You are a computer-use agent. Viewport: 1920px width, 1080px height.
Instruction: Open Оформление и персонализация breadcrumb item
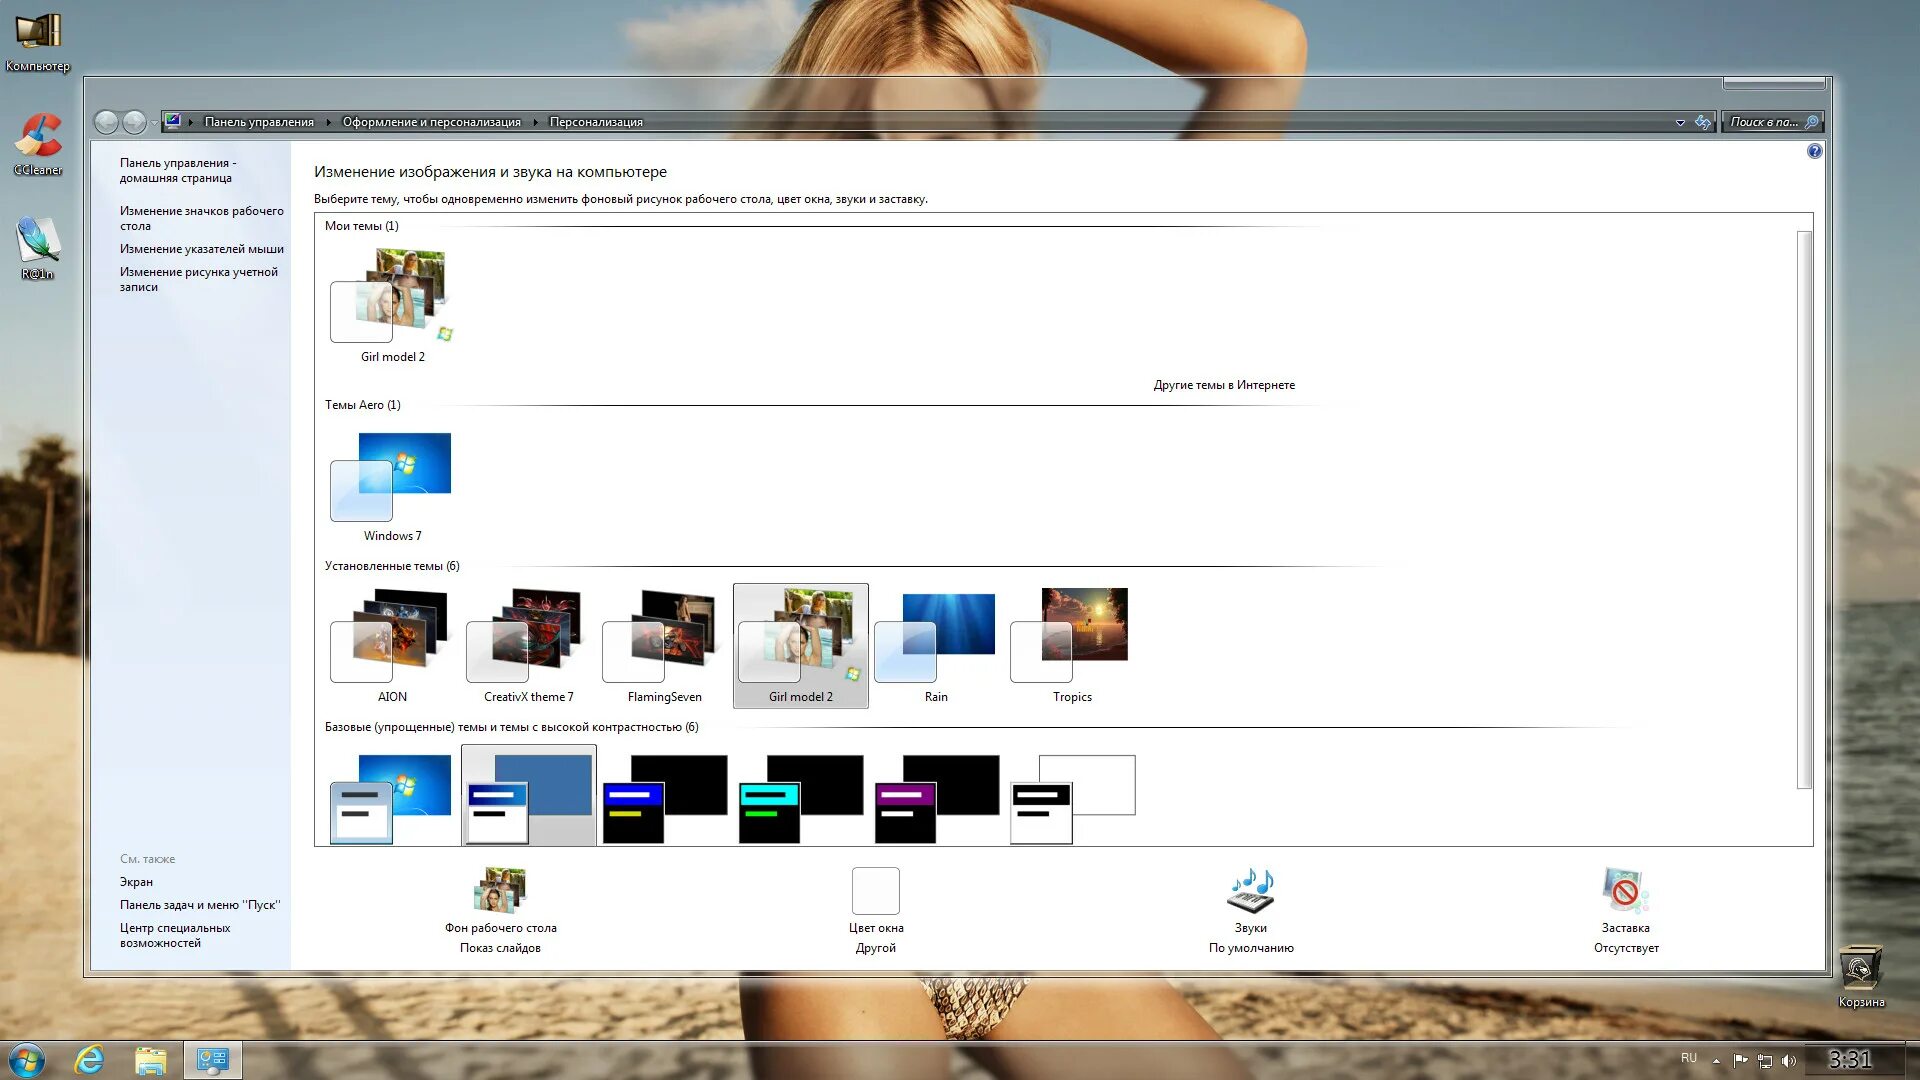[x=431, y=121]
